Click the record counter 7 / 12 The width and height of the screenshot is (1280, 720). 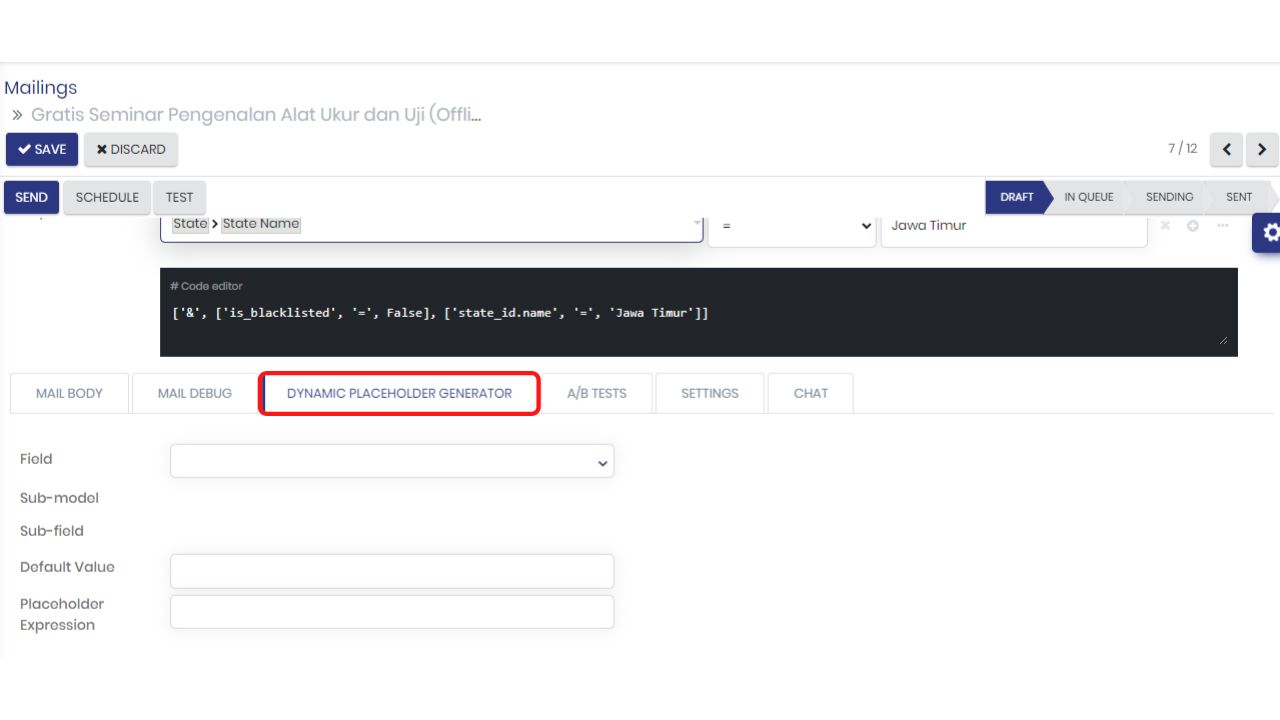1182,148
